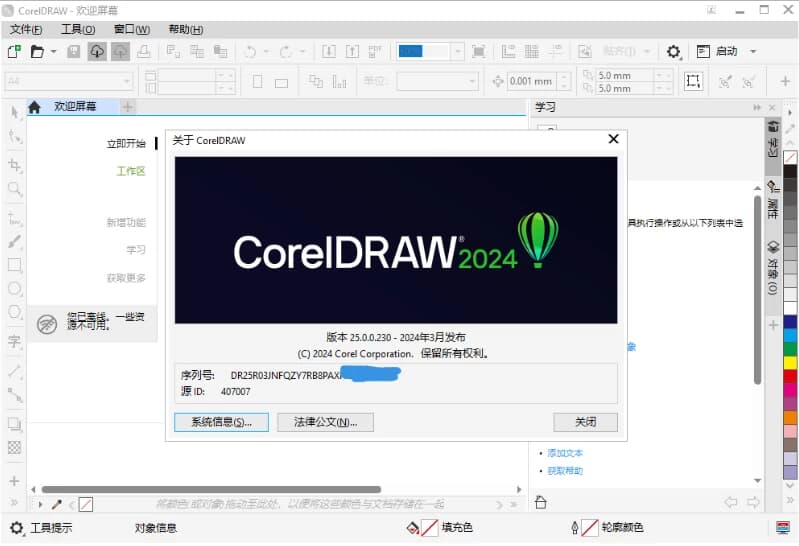
Task: Click the 关闭 button in About dialog
Action: tap(585, 423)
